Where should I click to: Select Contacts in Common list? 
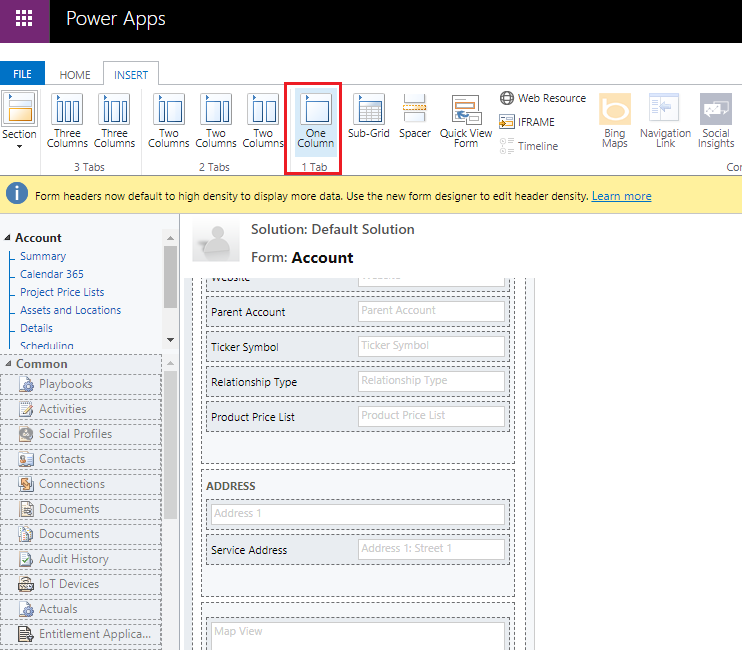pyautogui.click(x=81, y=459)
